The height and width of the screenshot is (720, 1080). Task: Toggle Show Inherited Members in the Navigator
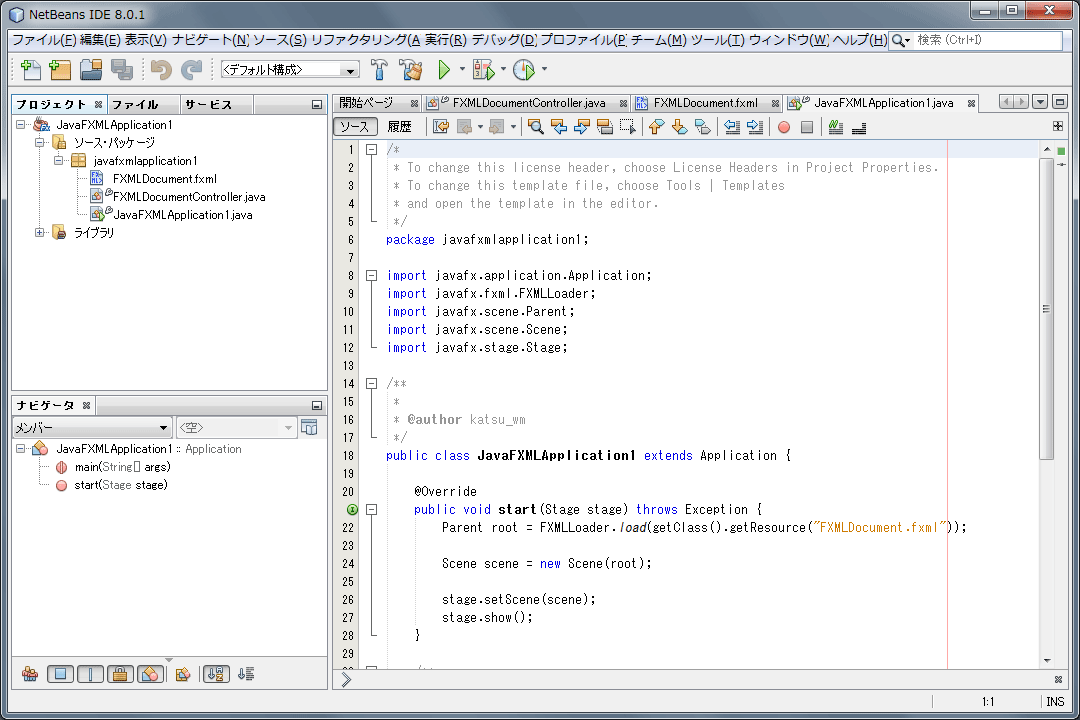click(x=30, y=674)
